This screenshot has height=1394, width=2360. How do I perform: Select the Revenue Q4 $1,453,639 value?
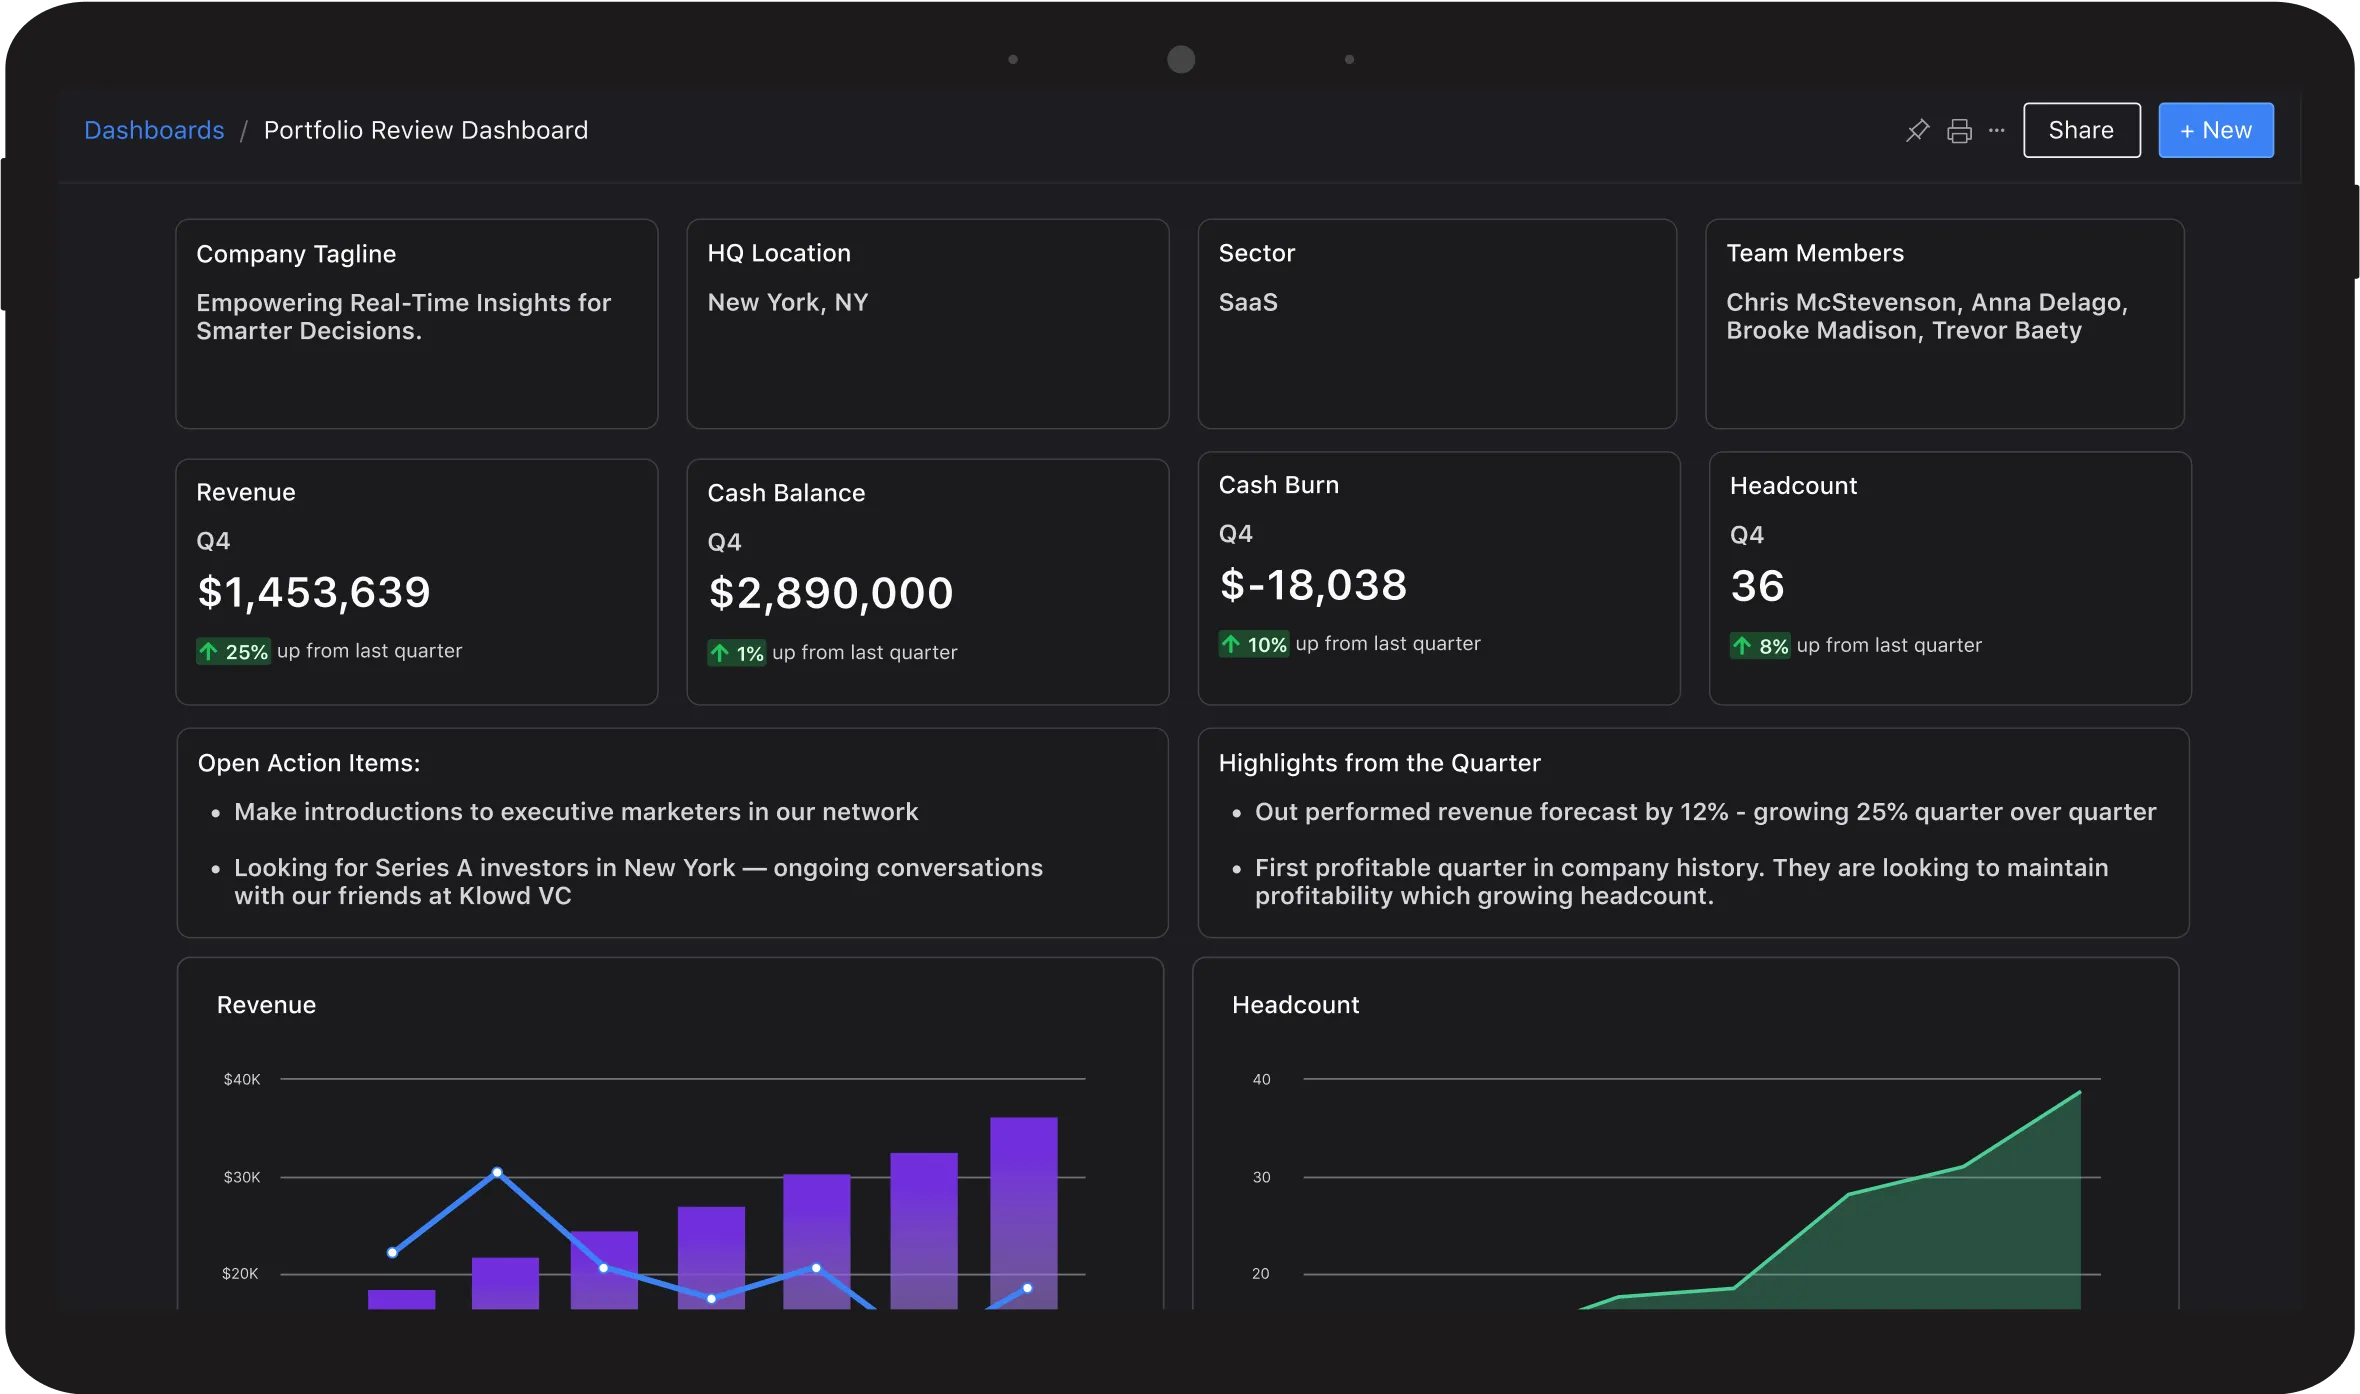click(314, 592)
